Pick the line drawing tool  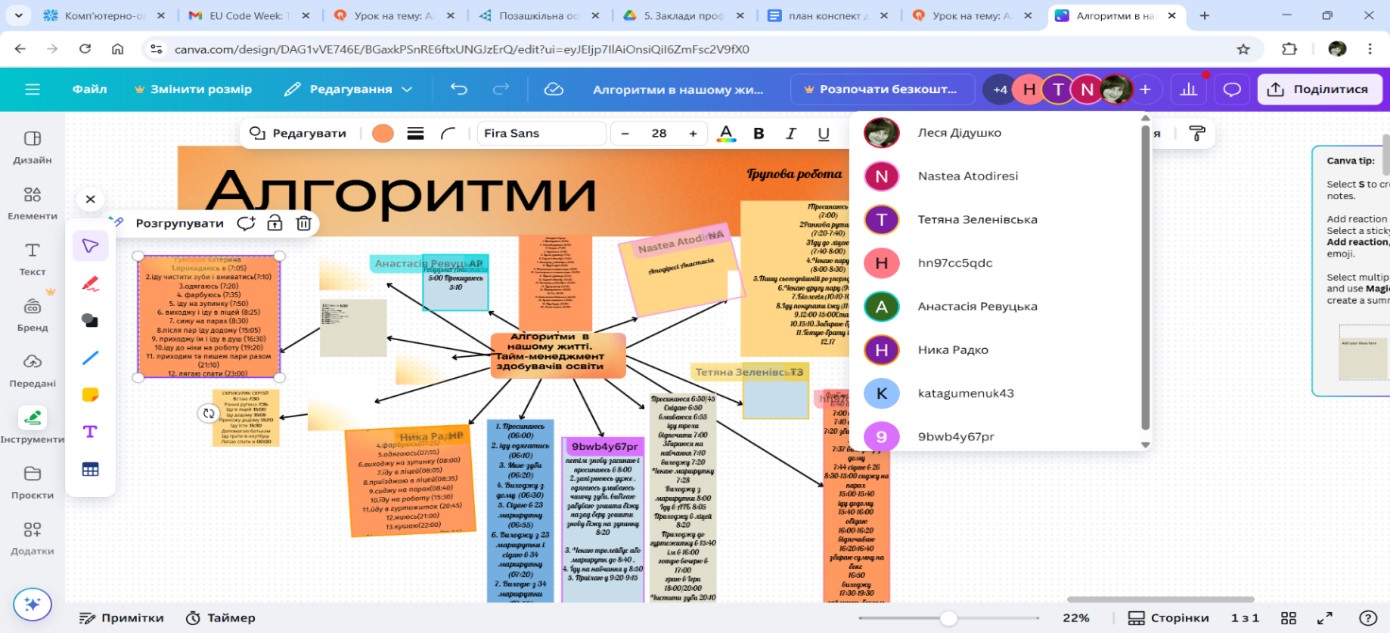click(x=90, y=357)
